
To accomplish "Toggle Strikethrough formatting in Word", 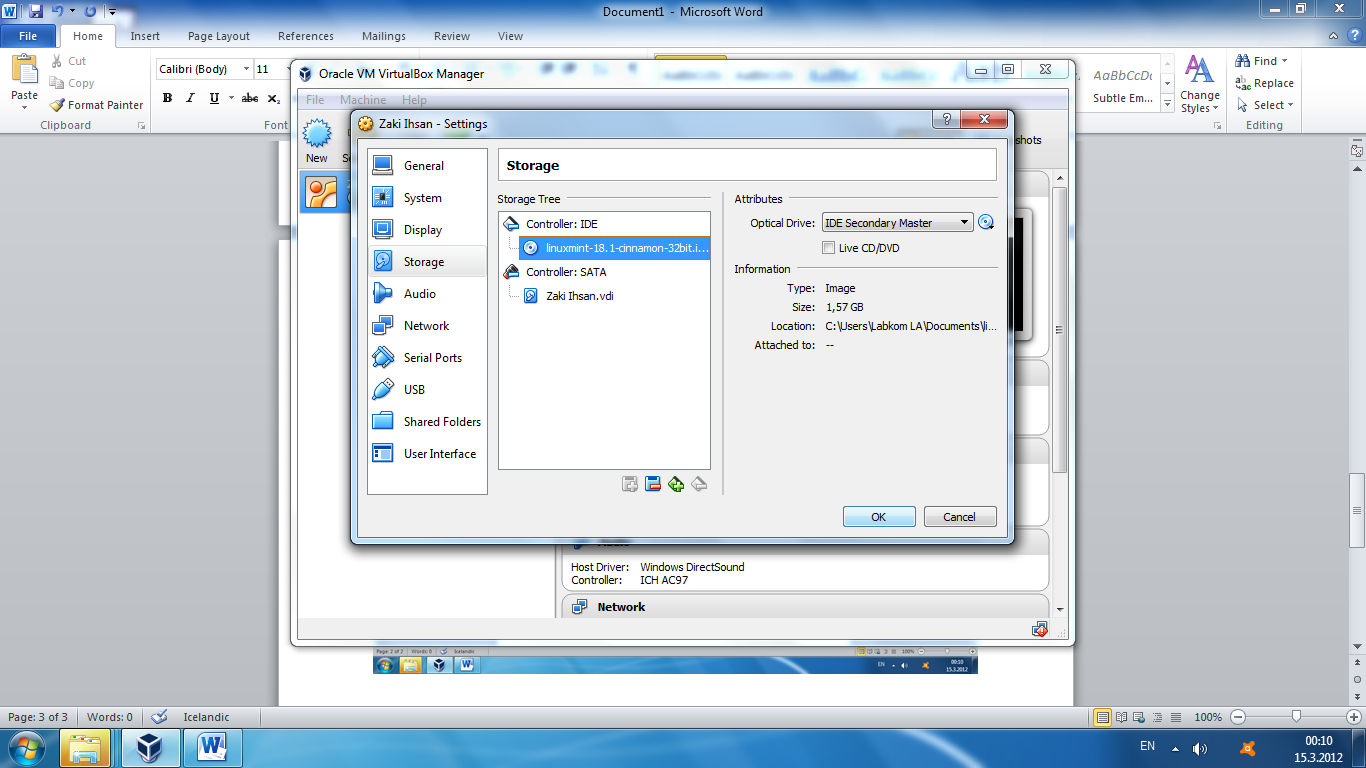I will 250,98.
